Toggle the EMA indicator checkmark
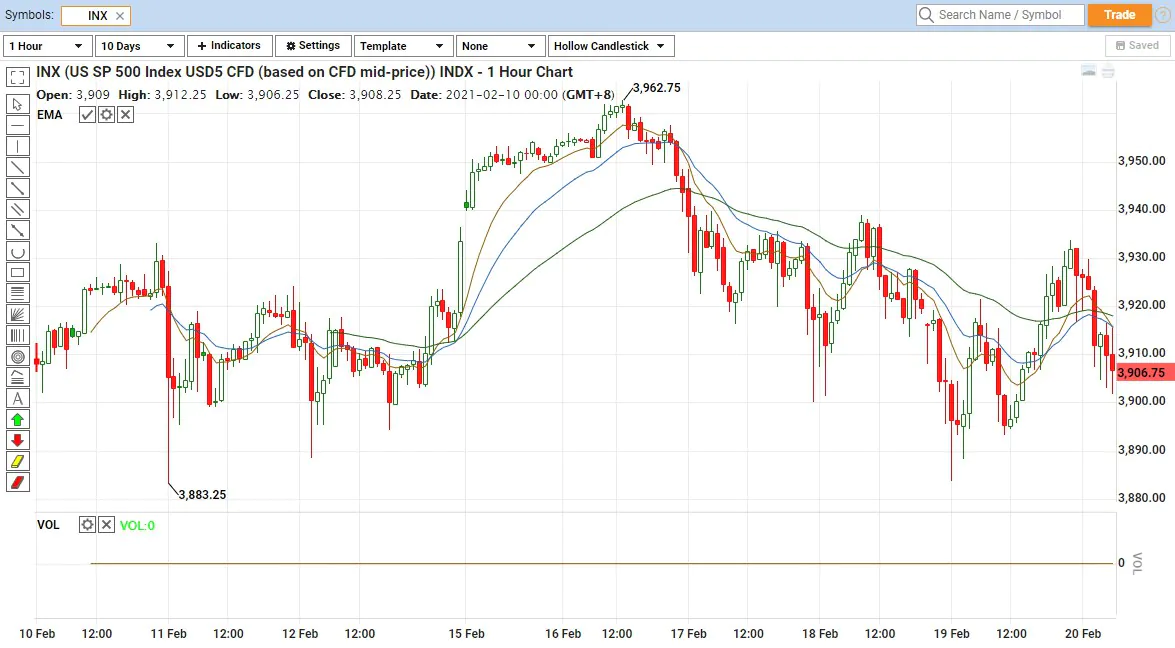 click(x=88, y=115)
